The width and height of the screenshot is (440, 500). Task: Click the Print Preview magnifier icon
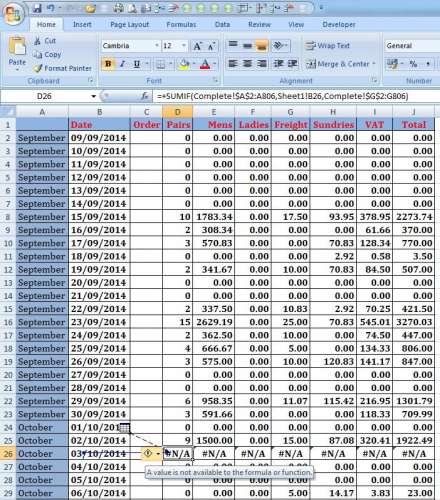click(x=132, y=8)
